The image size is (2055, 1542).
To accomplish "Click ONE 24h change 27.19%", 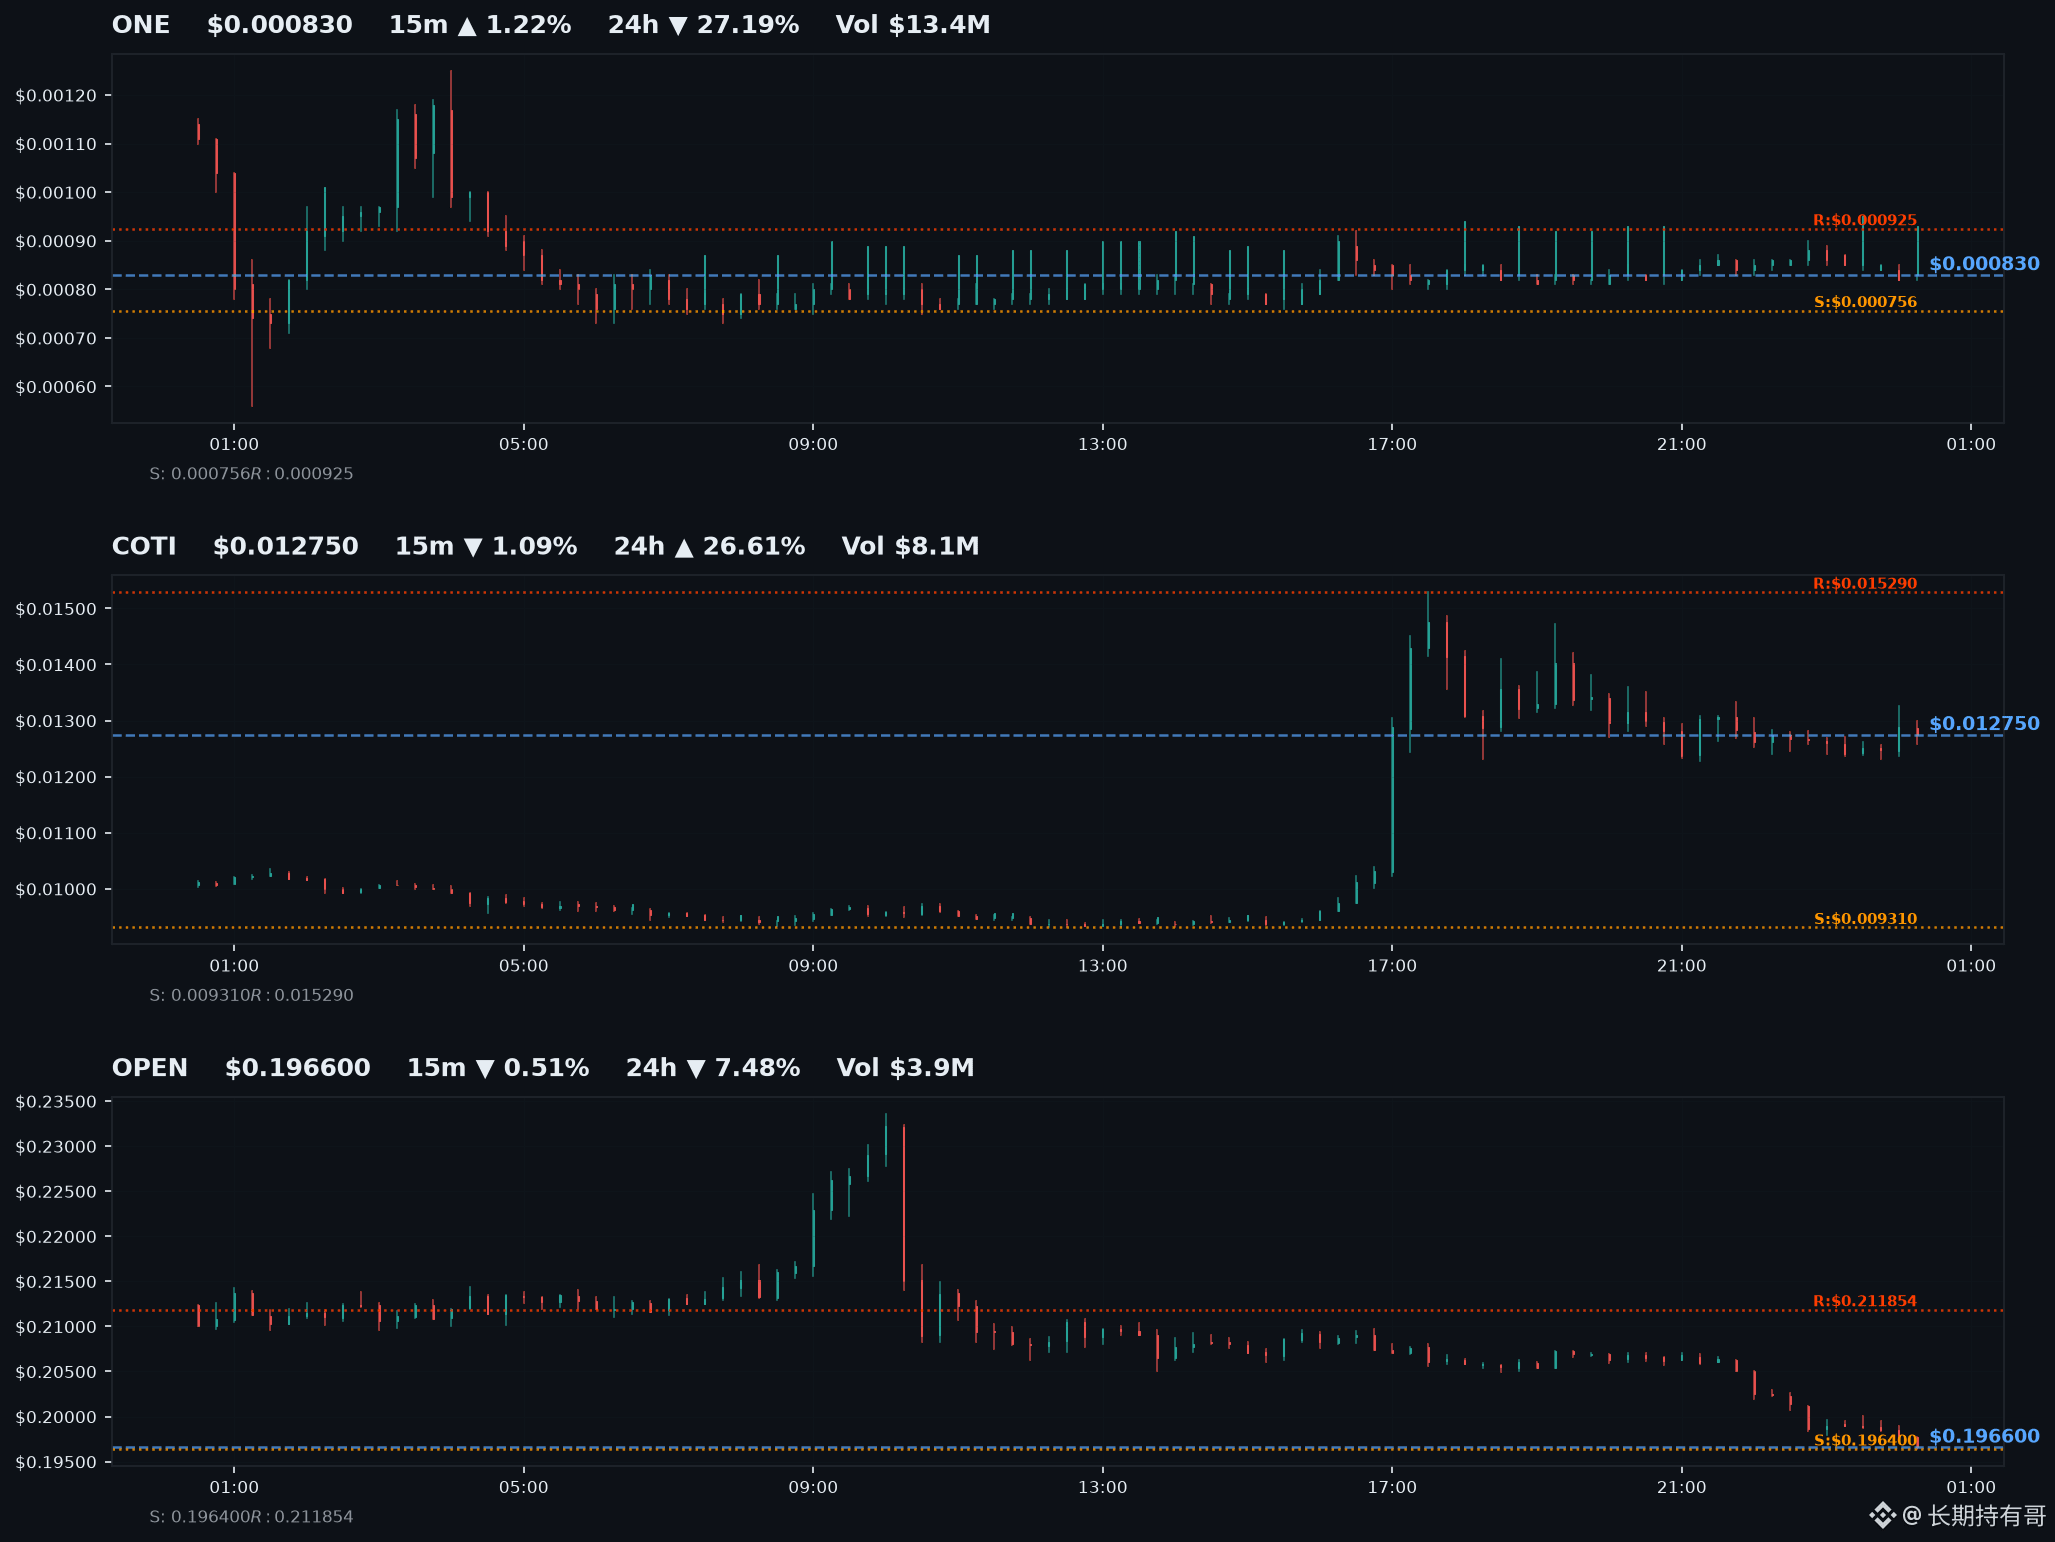I will [x=704, y=25].
